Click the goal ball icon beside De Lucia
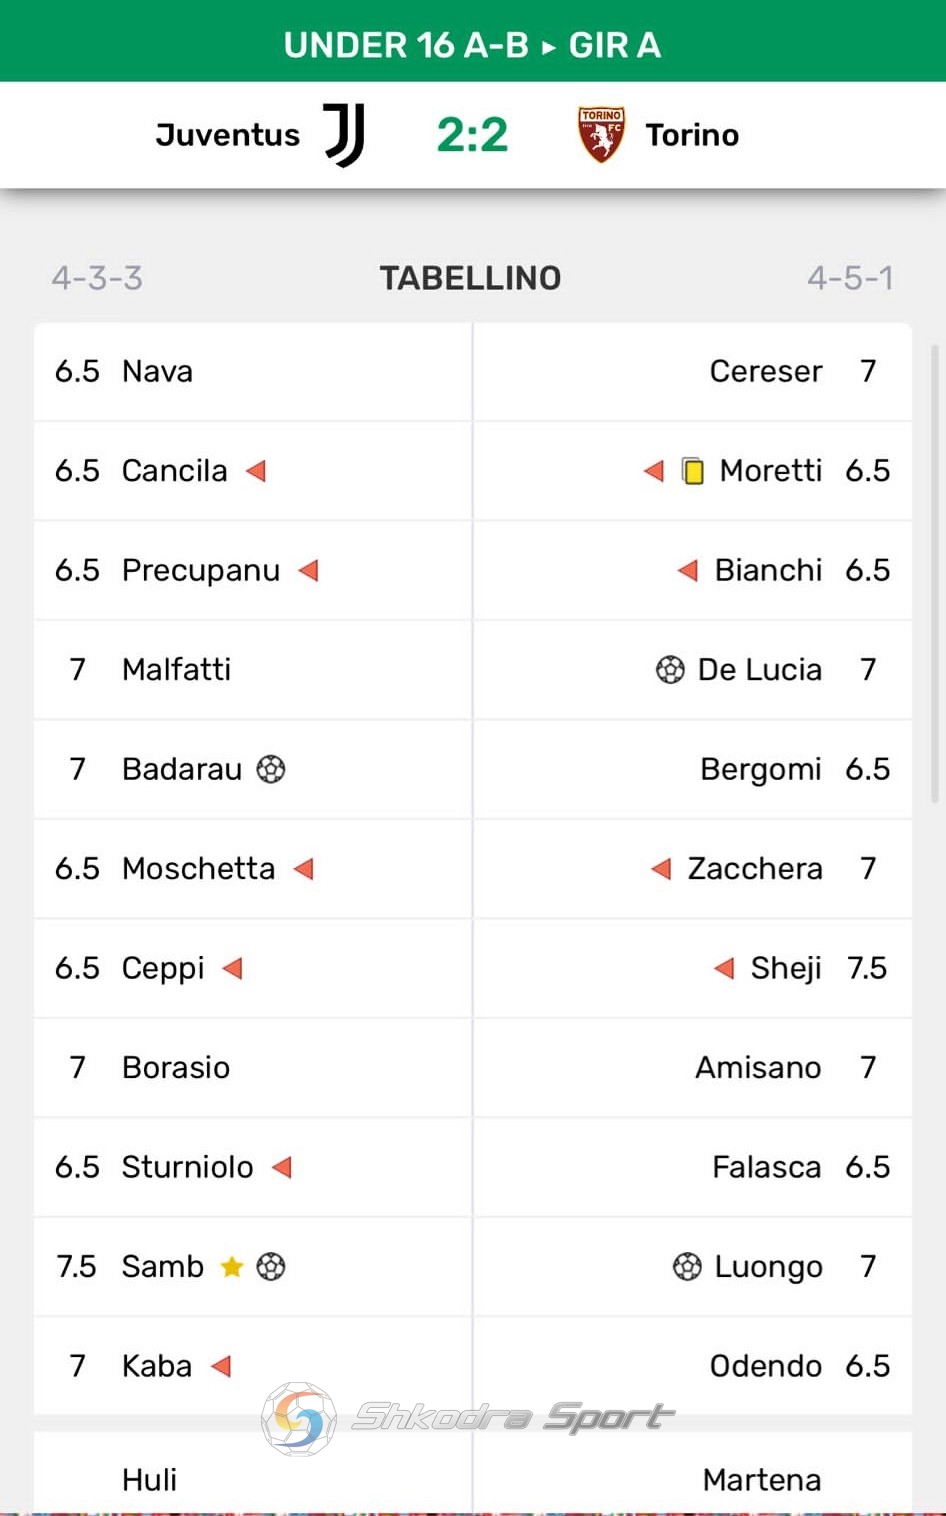 670,669
